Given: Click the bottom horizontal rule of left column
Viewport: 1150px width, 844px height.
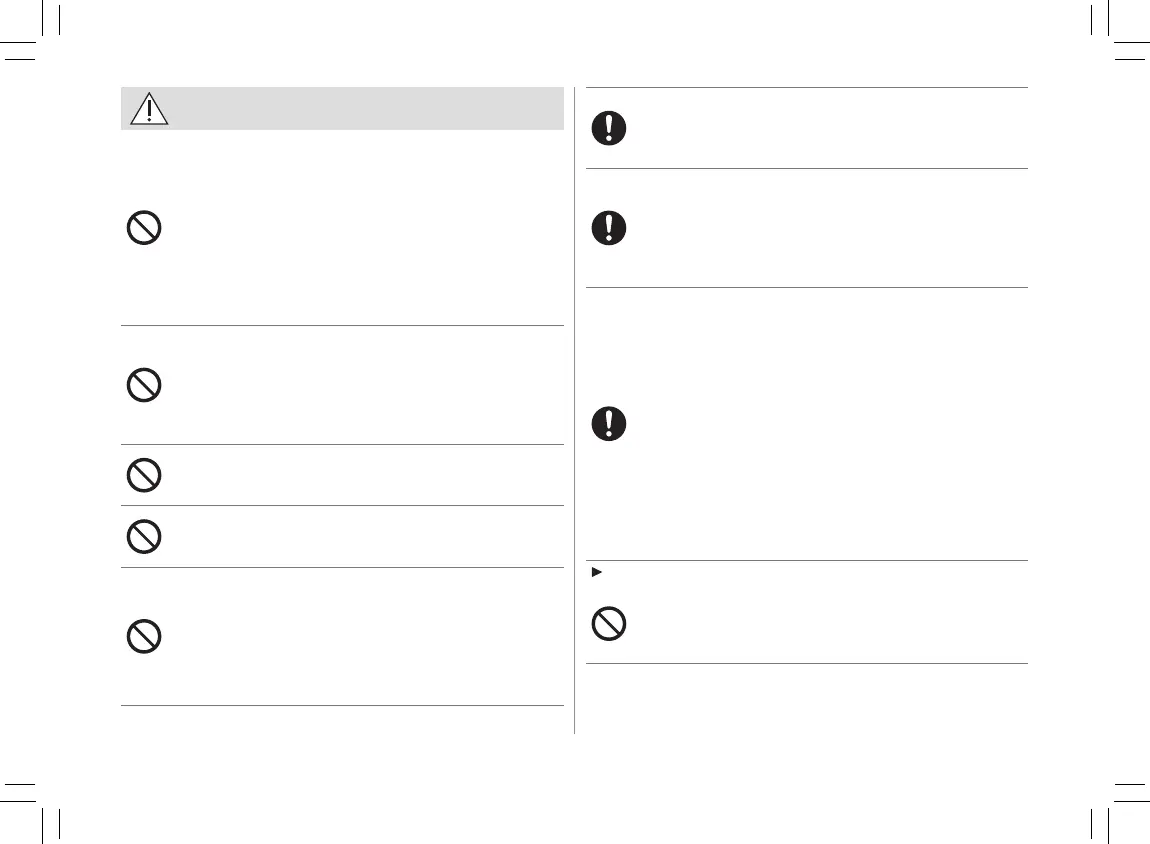Looking at the screenshot, I should pyautogui.click(x=342, y=706).
